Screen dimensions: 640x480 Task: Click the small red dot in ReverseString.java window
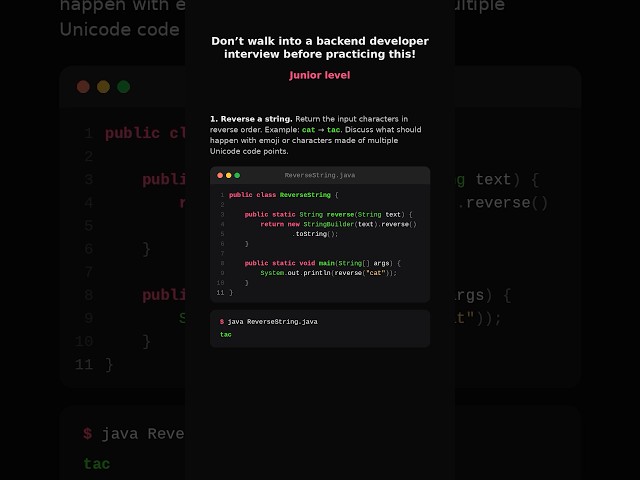click(x=220, y=176)
